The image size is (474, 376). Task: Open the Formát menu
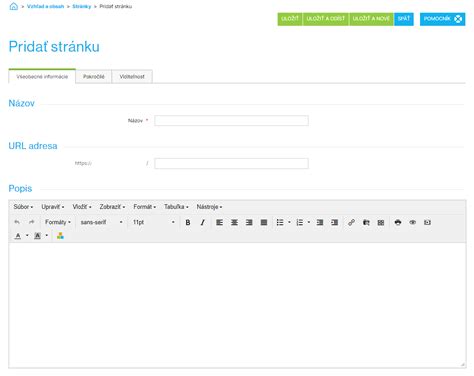[144, 207]
